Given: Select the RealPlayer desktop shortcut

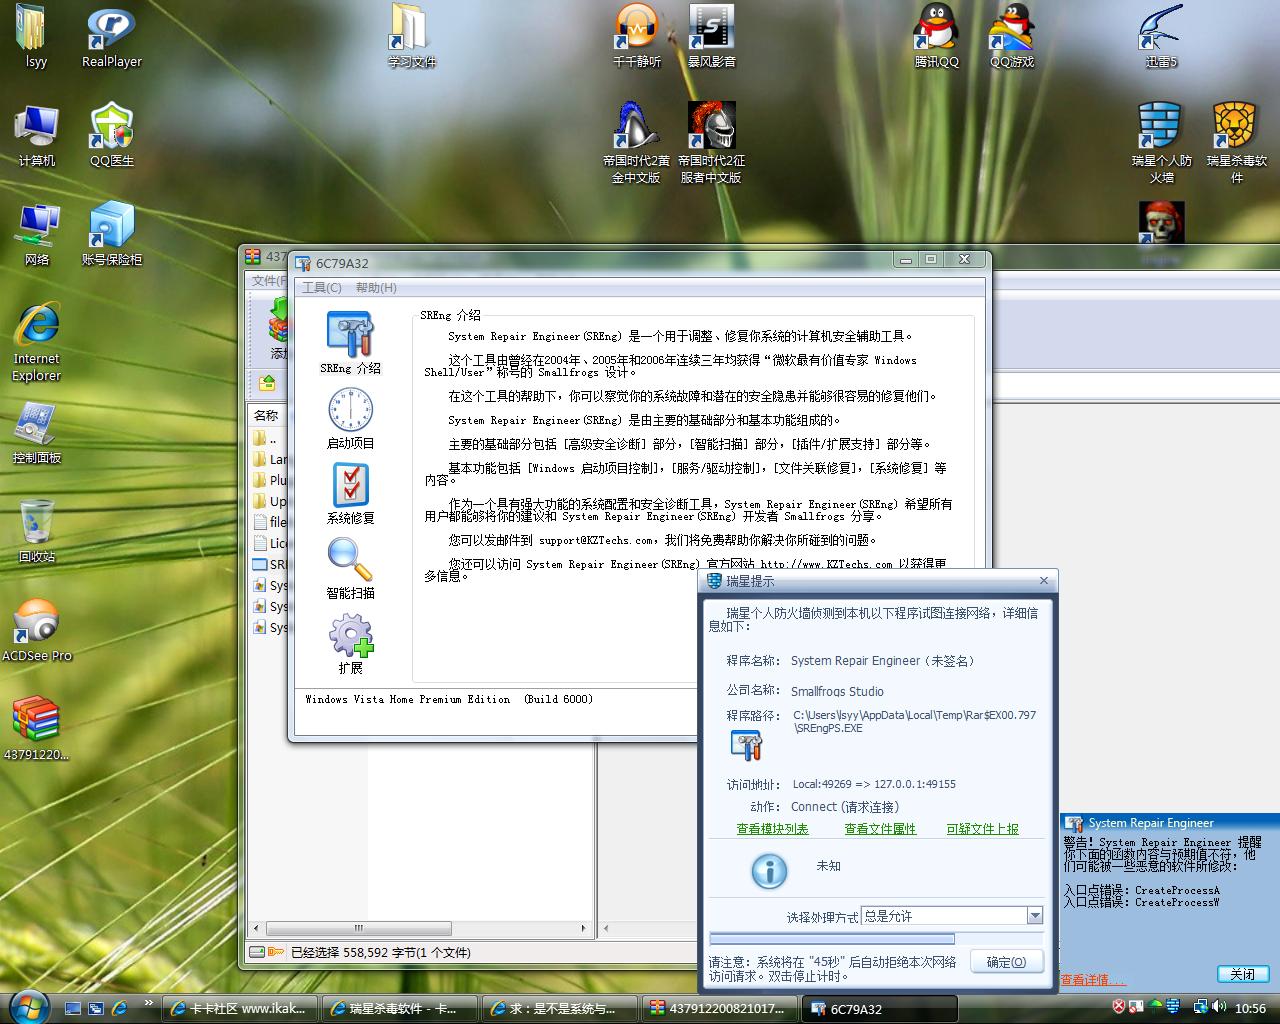Looking at the screenshot, I should 112,38.
